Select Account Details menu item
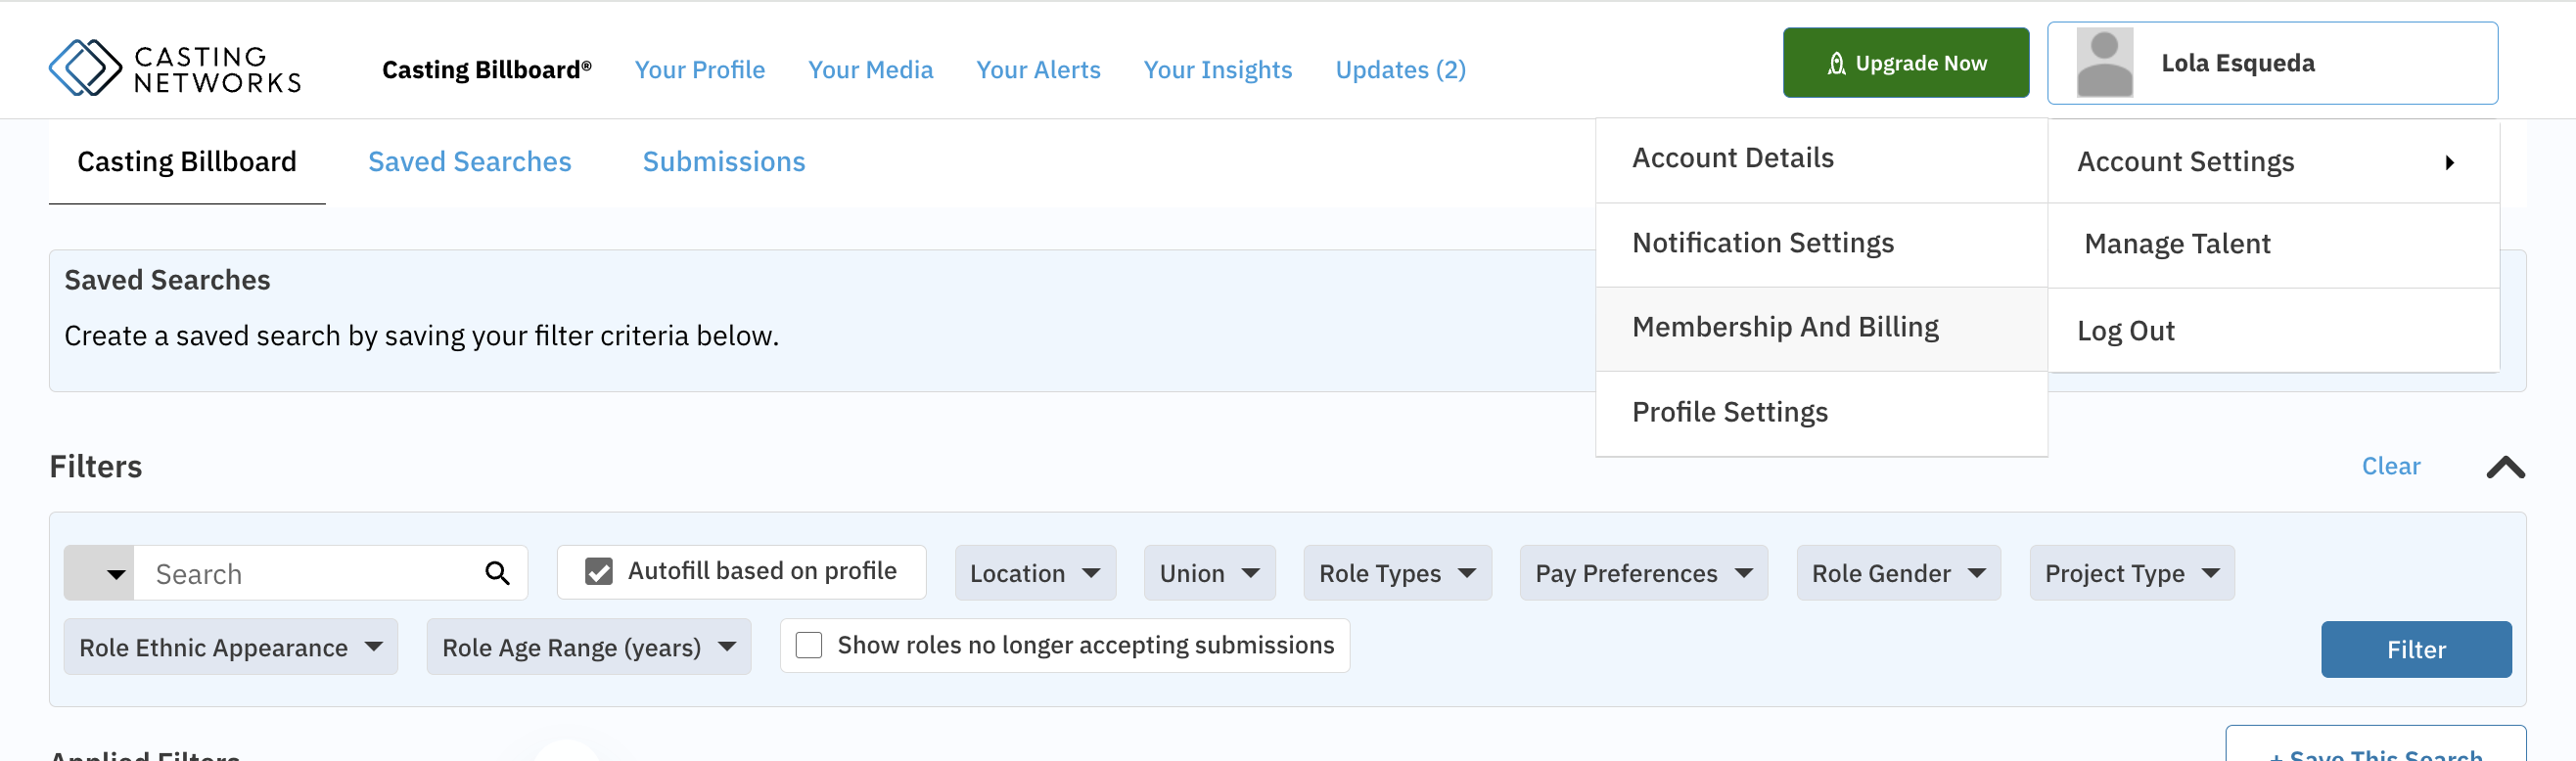Image resolution: width=2576 pixels, height=761 pixels. coord(1821,158)
